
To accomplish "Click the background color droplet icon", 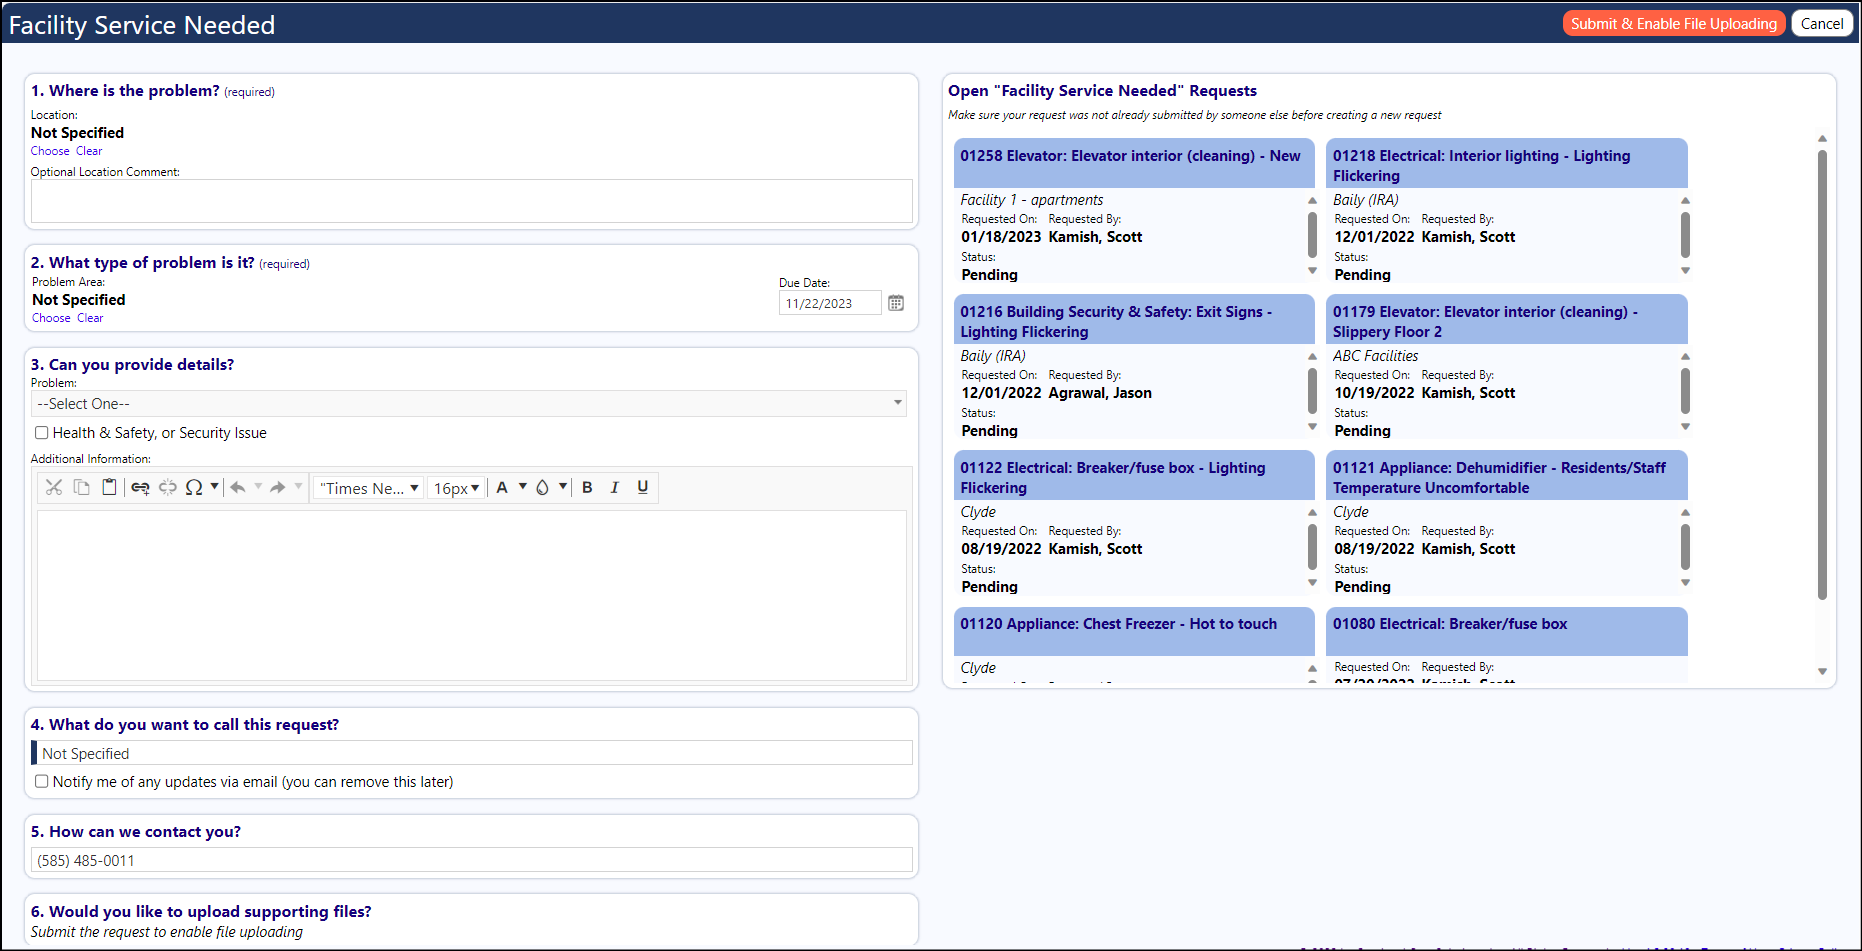I will (x=542, y=487).
